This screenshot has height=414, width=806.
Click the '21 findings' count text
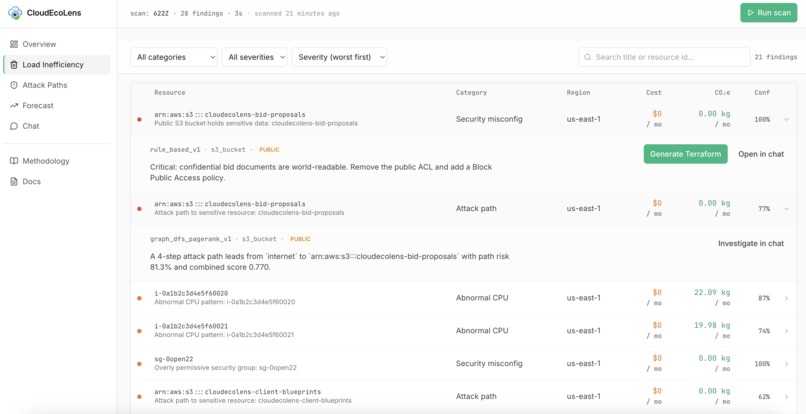(776, 57)
